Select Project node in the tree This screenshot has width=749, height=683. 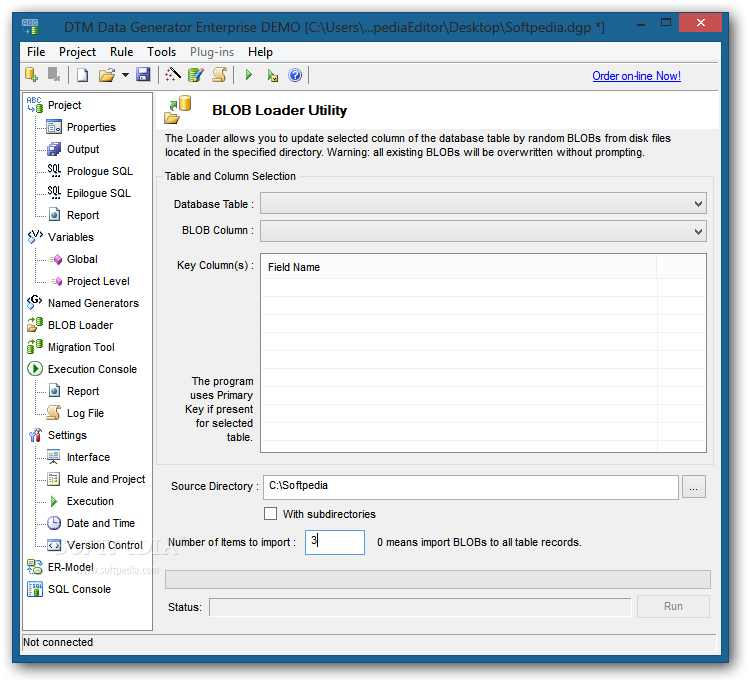pyautogui.click(x=64, y=105)
